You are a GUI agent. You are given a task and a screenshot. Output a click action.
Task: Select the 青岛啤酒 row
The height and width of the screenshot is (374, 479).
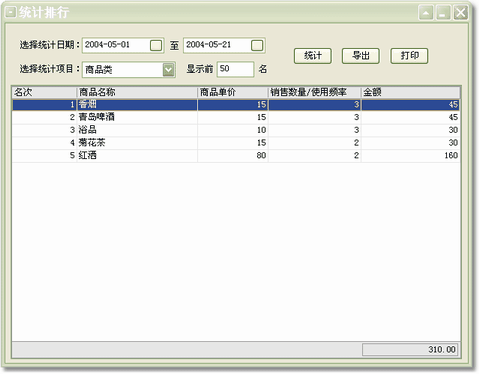pyautogui.click(x=236, y=117)
